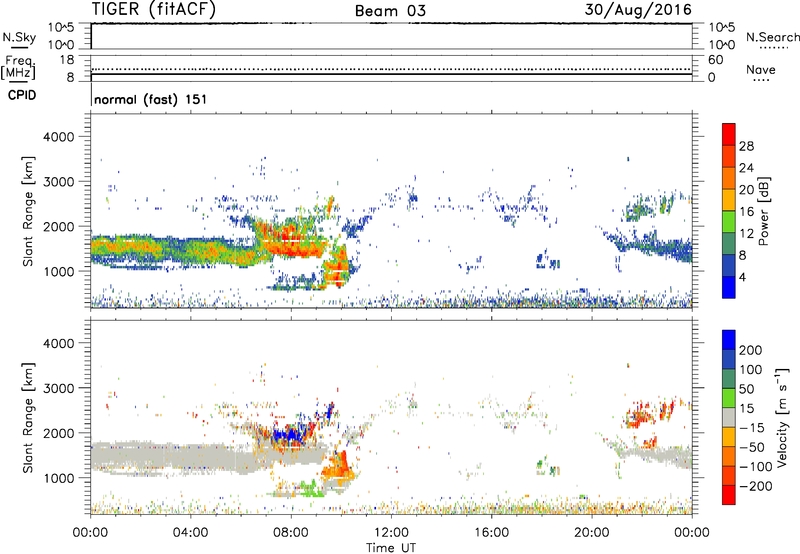
Task: Click the "20:00" time tick label
Action: point(591,533)
